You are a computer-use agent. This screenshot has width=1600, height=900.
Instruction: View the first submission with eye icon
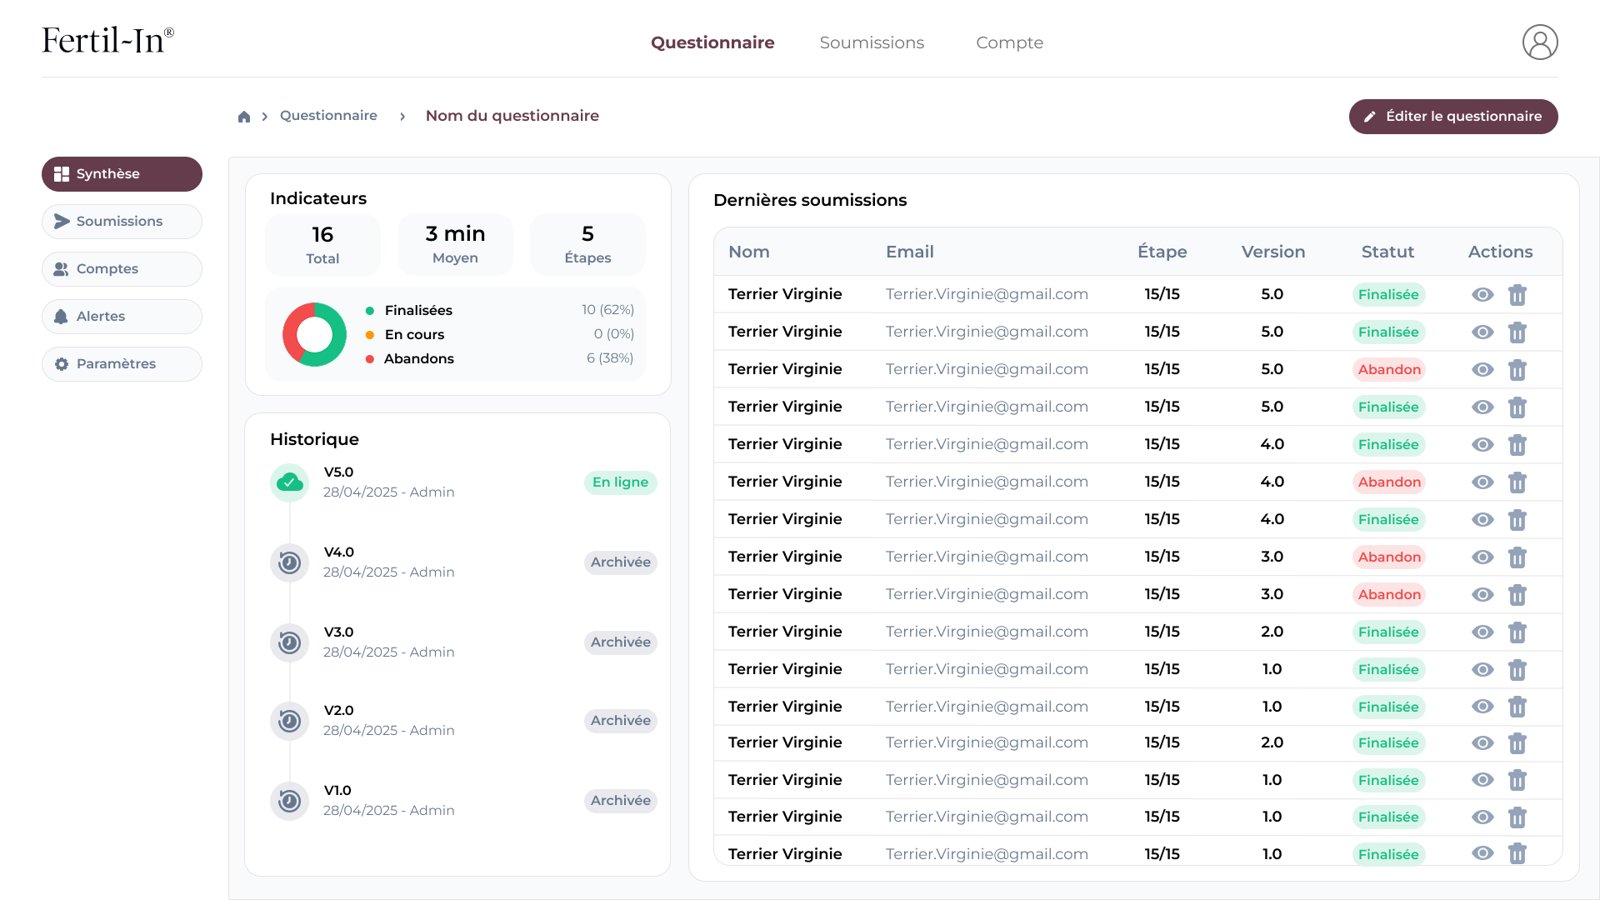pos(1483,295)
